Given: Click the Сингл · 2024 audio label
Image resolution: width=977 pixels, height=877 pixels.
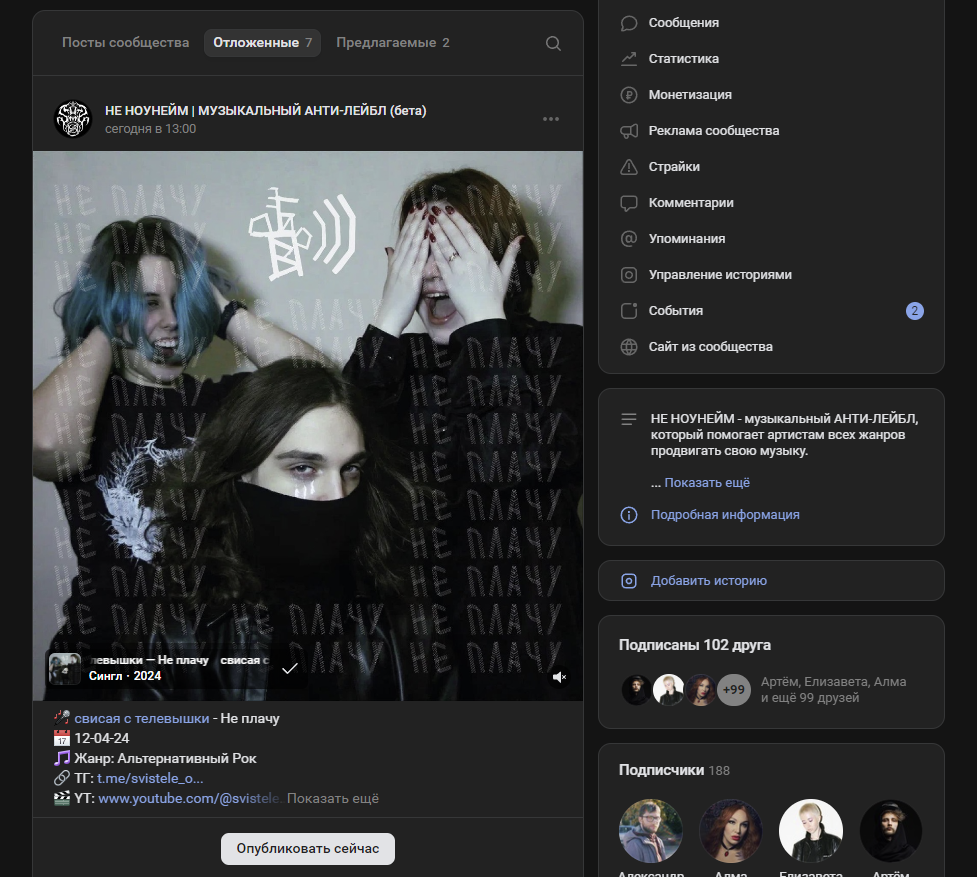Looking at the screenshot, I should (x=125, y=676).
